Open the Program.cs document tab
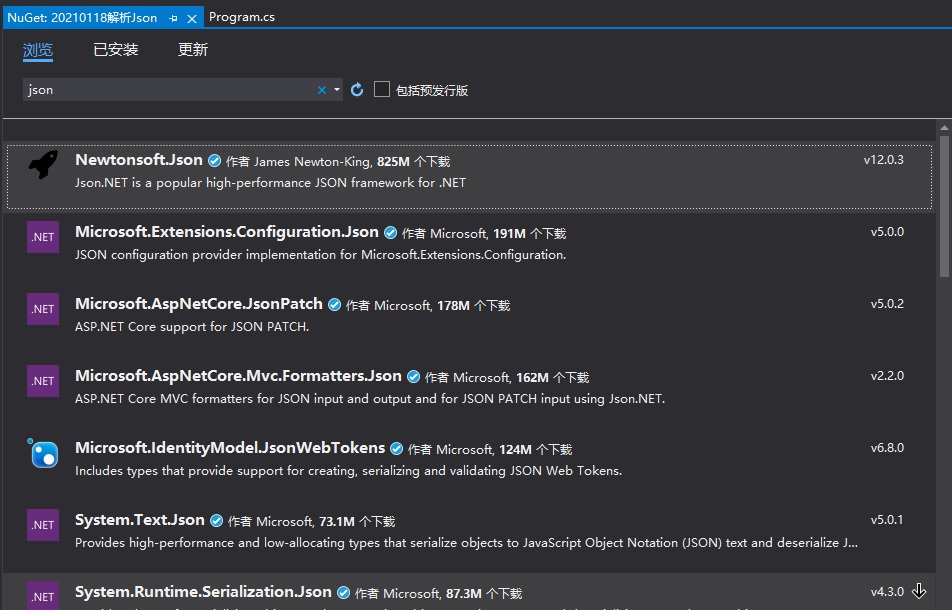The height and width of the screenshot is (610, 952). click(x=242, y=17)
